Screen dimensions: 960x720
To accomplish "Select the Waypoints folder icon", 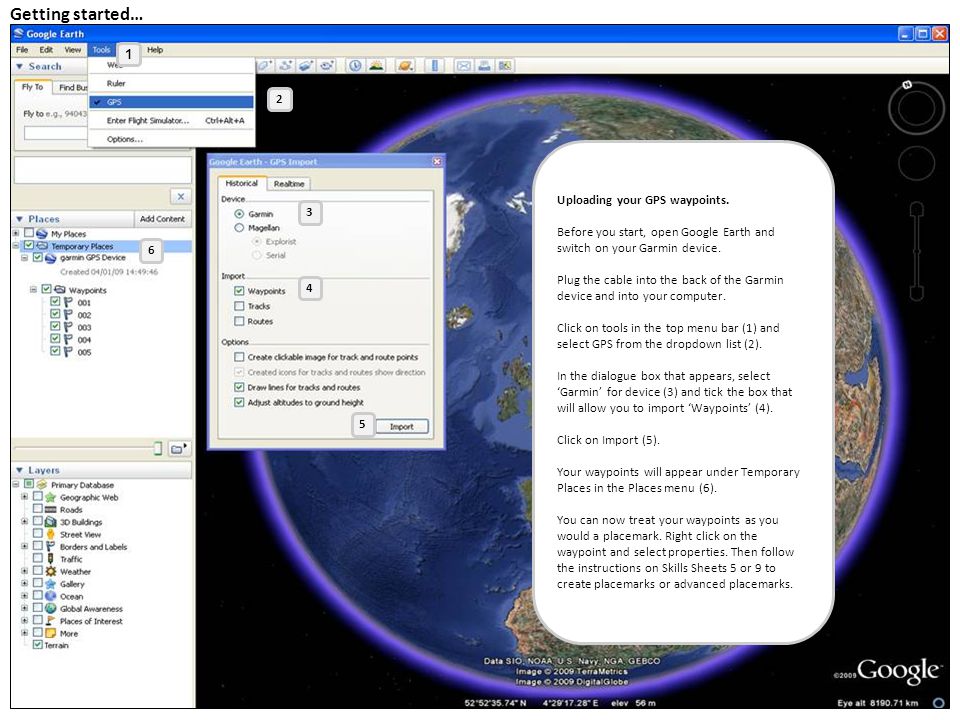I will 60,290.
